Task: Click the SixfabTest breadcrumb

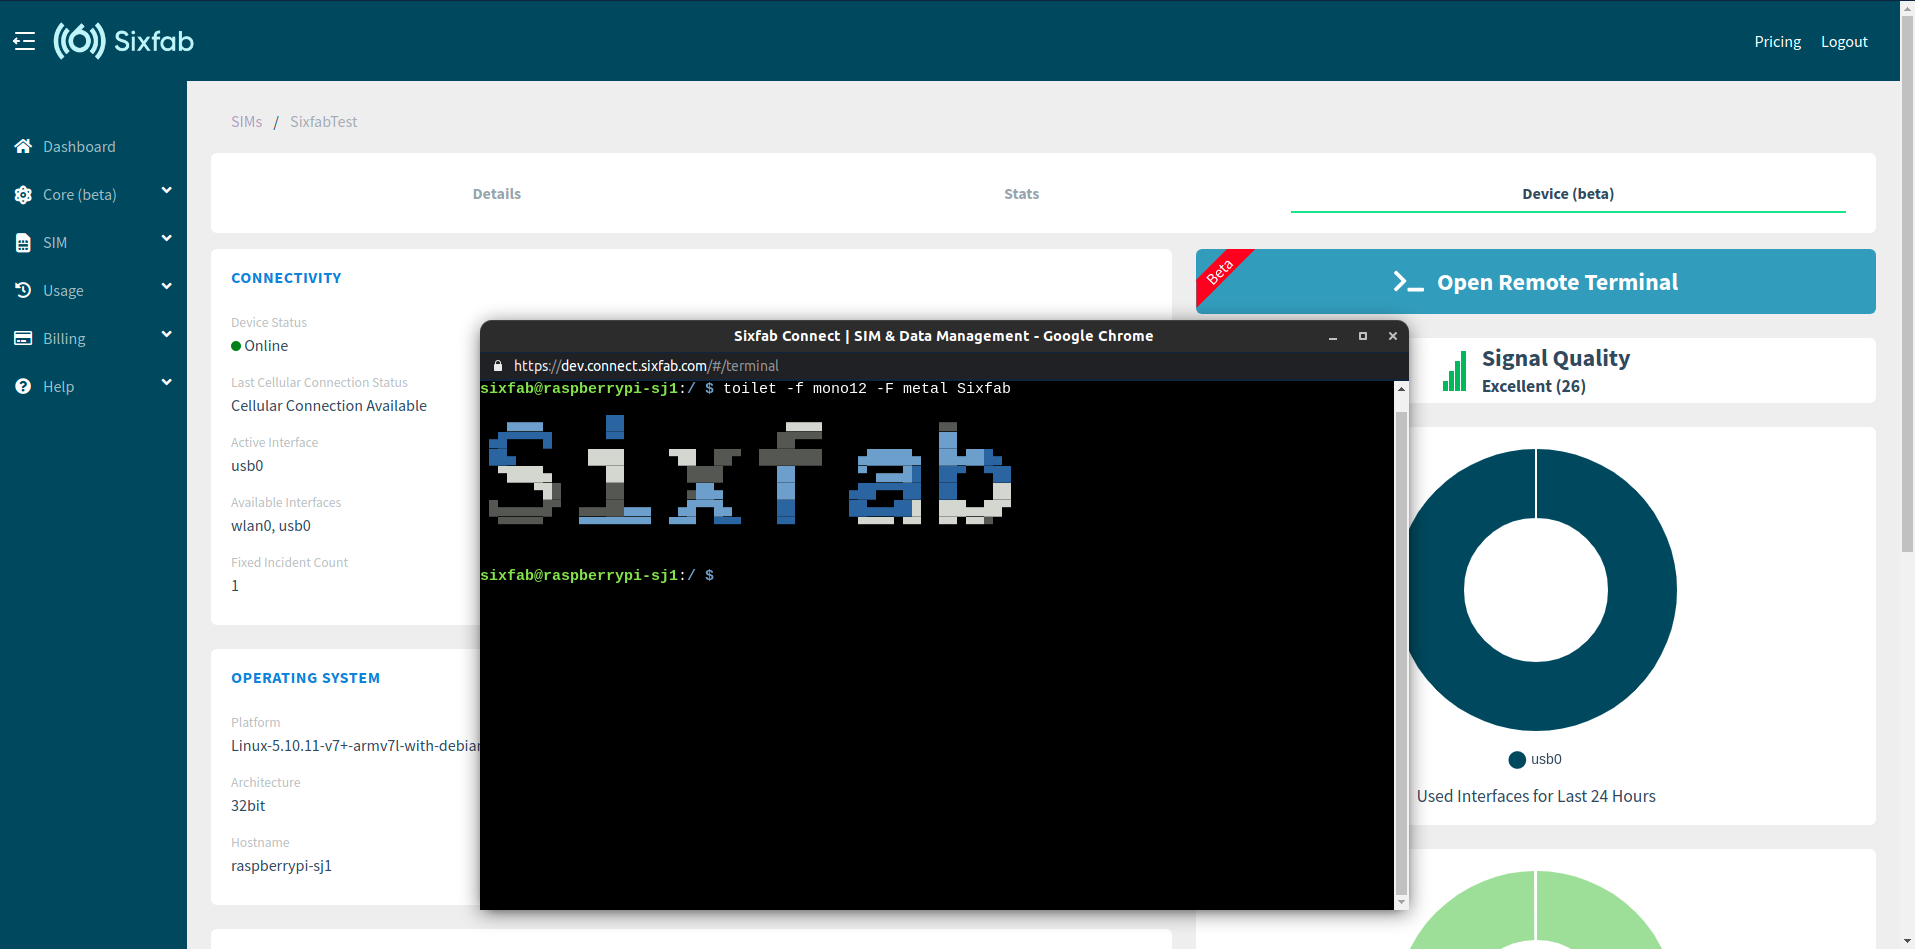Action: 323,122
